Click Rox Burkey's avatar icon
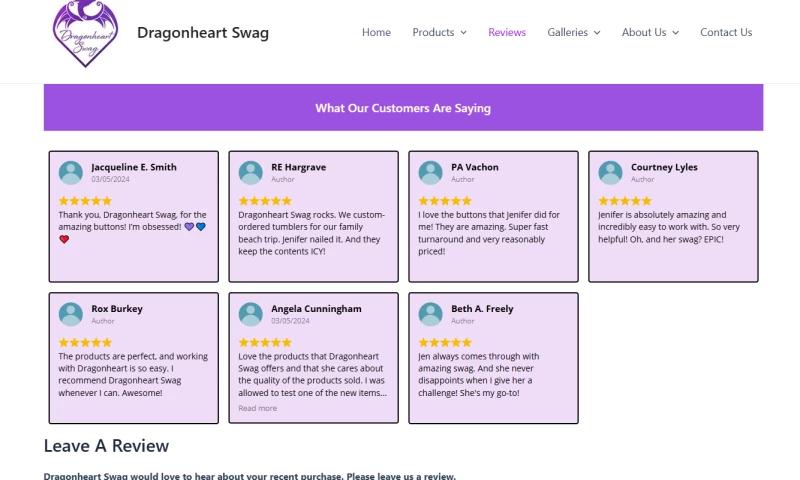The height and width of the screenshot is (480, 800). [x=71, y=314]
